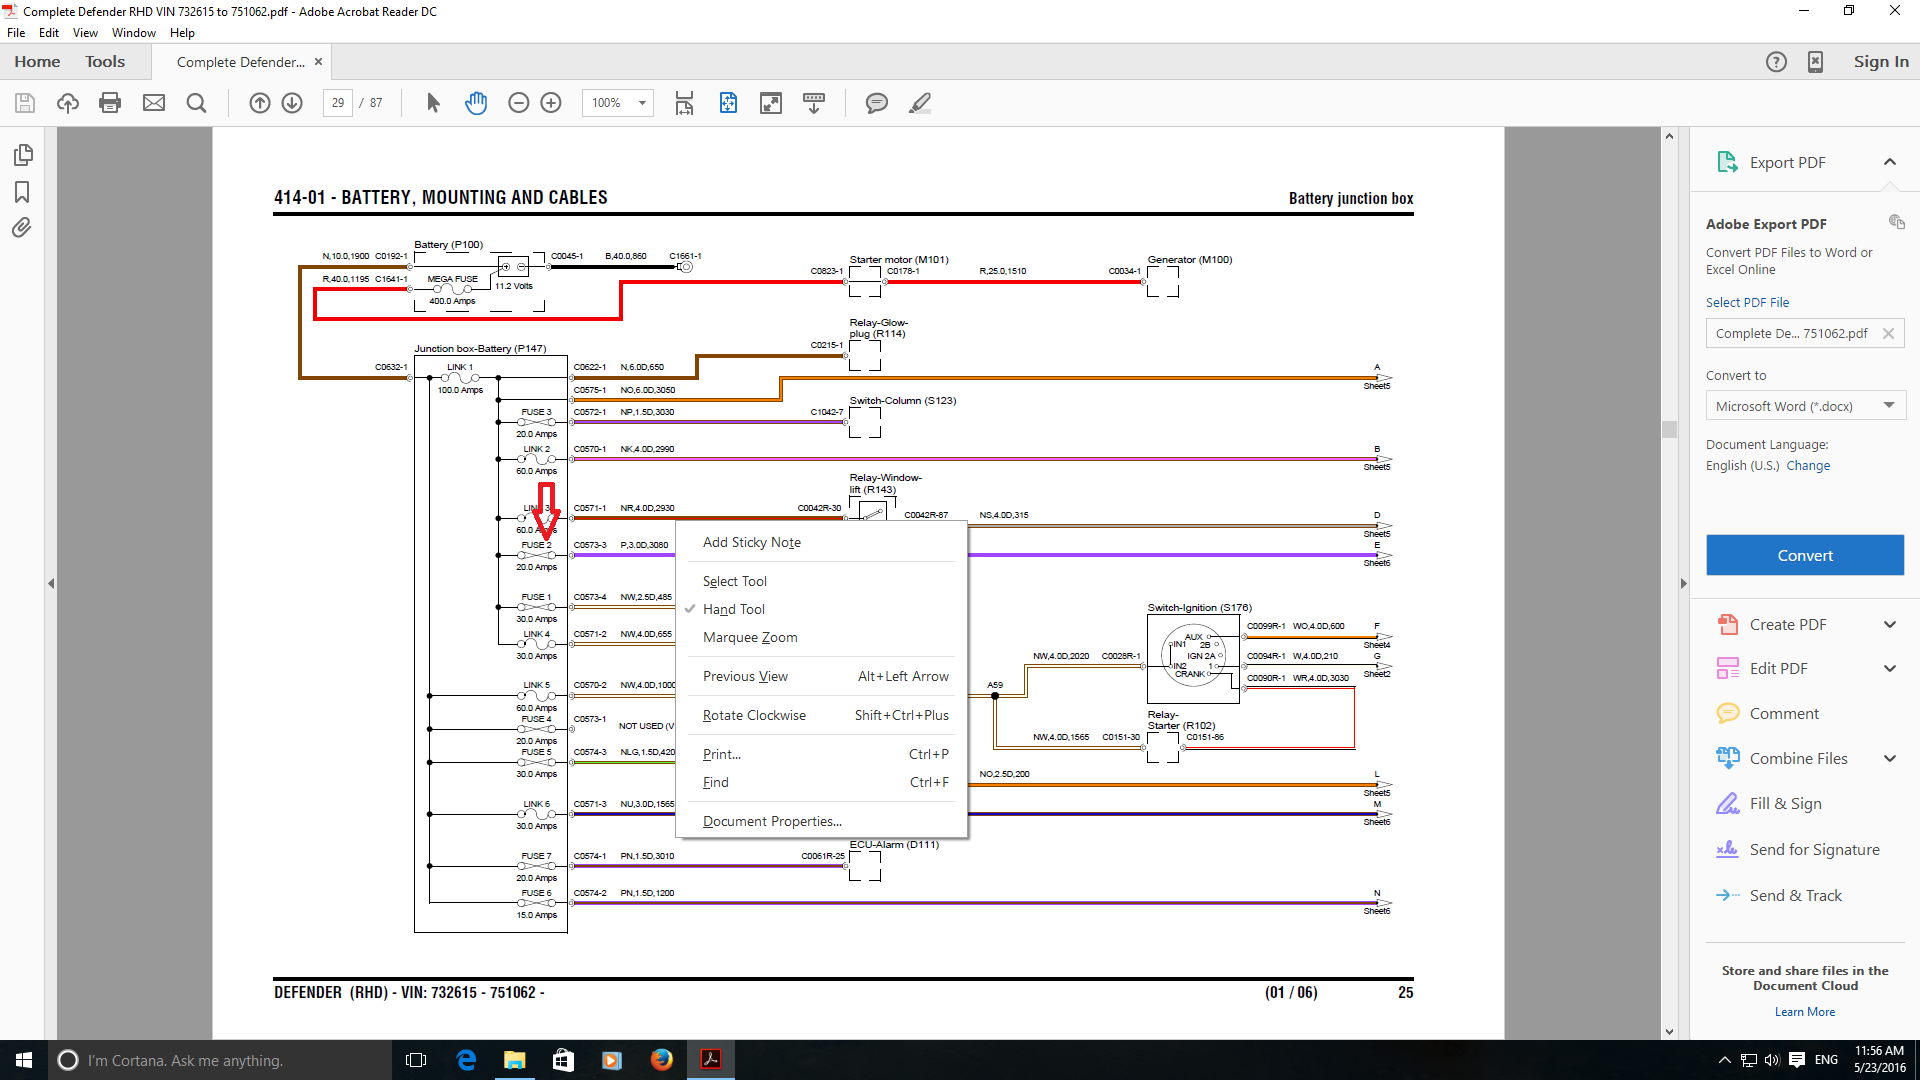Viewport: 1920px width, 1080px height.
Task: Remove selected file Complete De... 751062.pdf
Action: point(1888,334)
